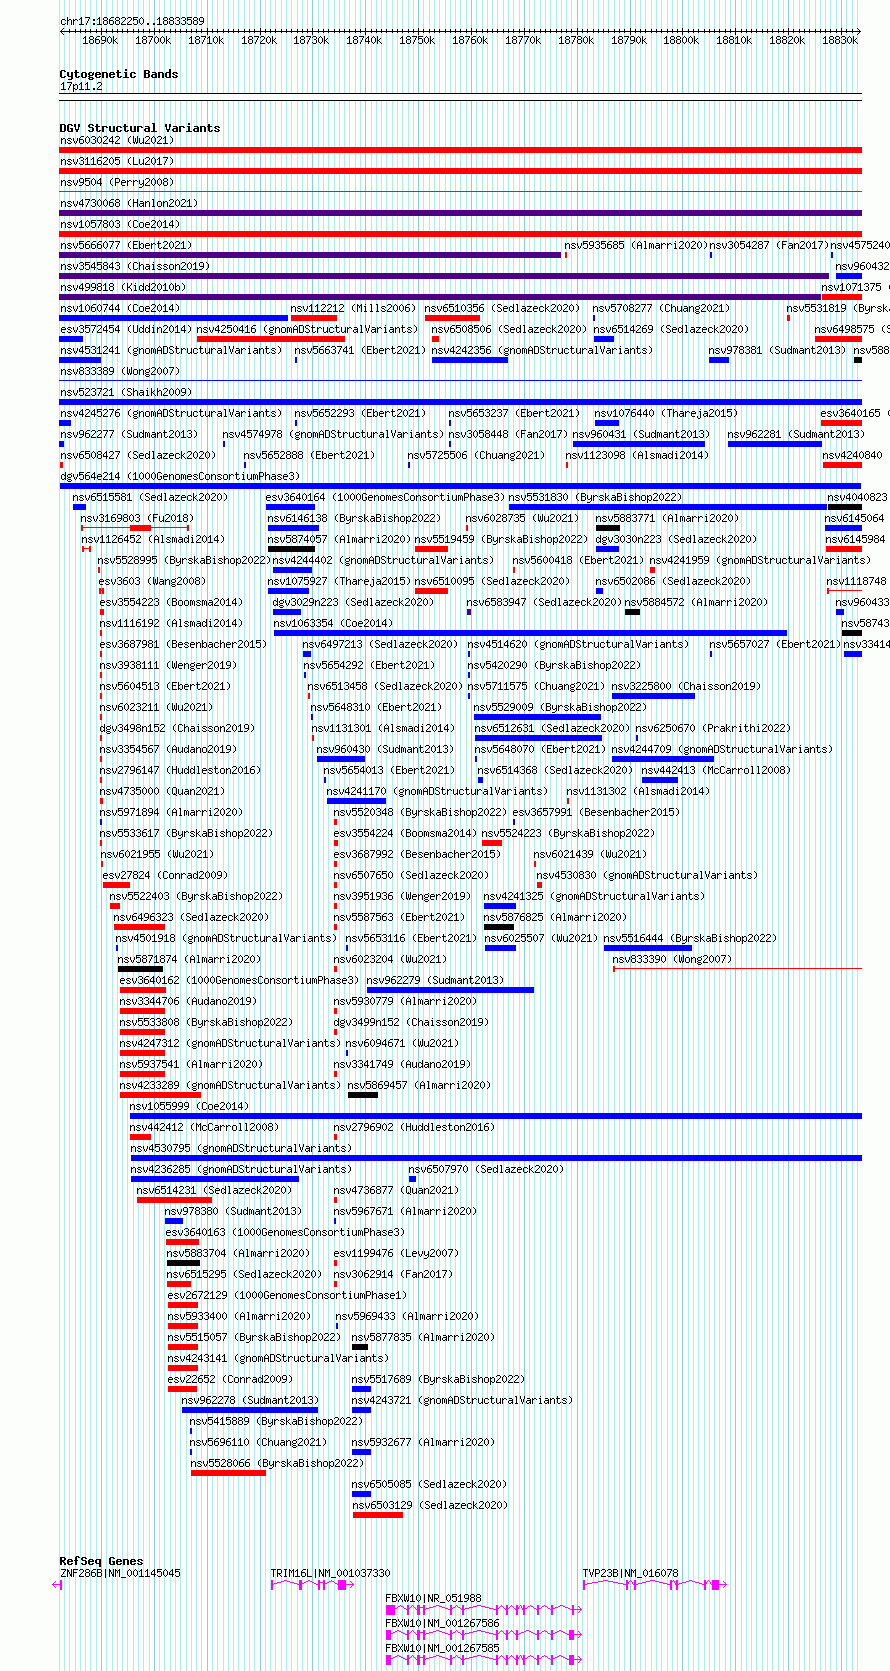Click the 17p11.2 band label

point(81,87)
